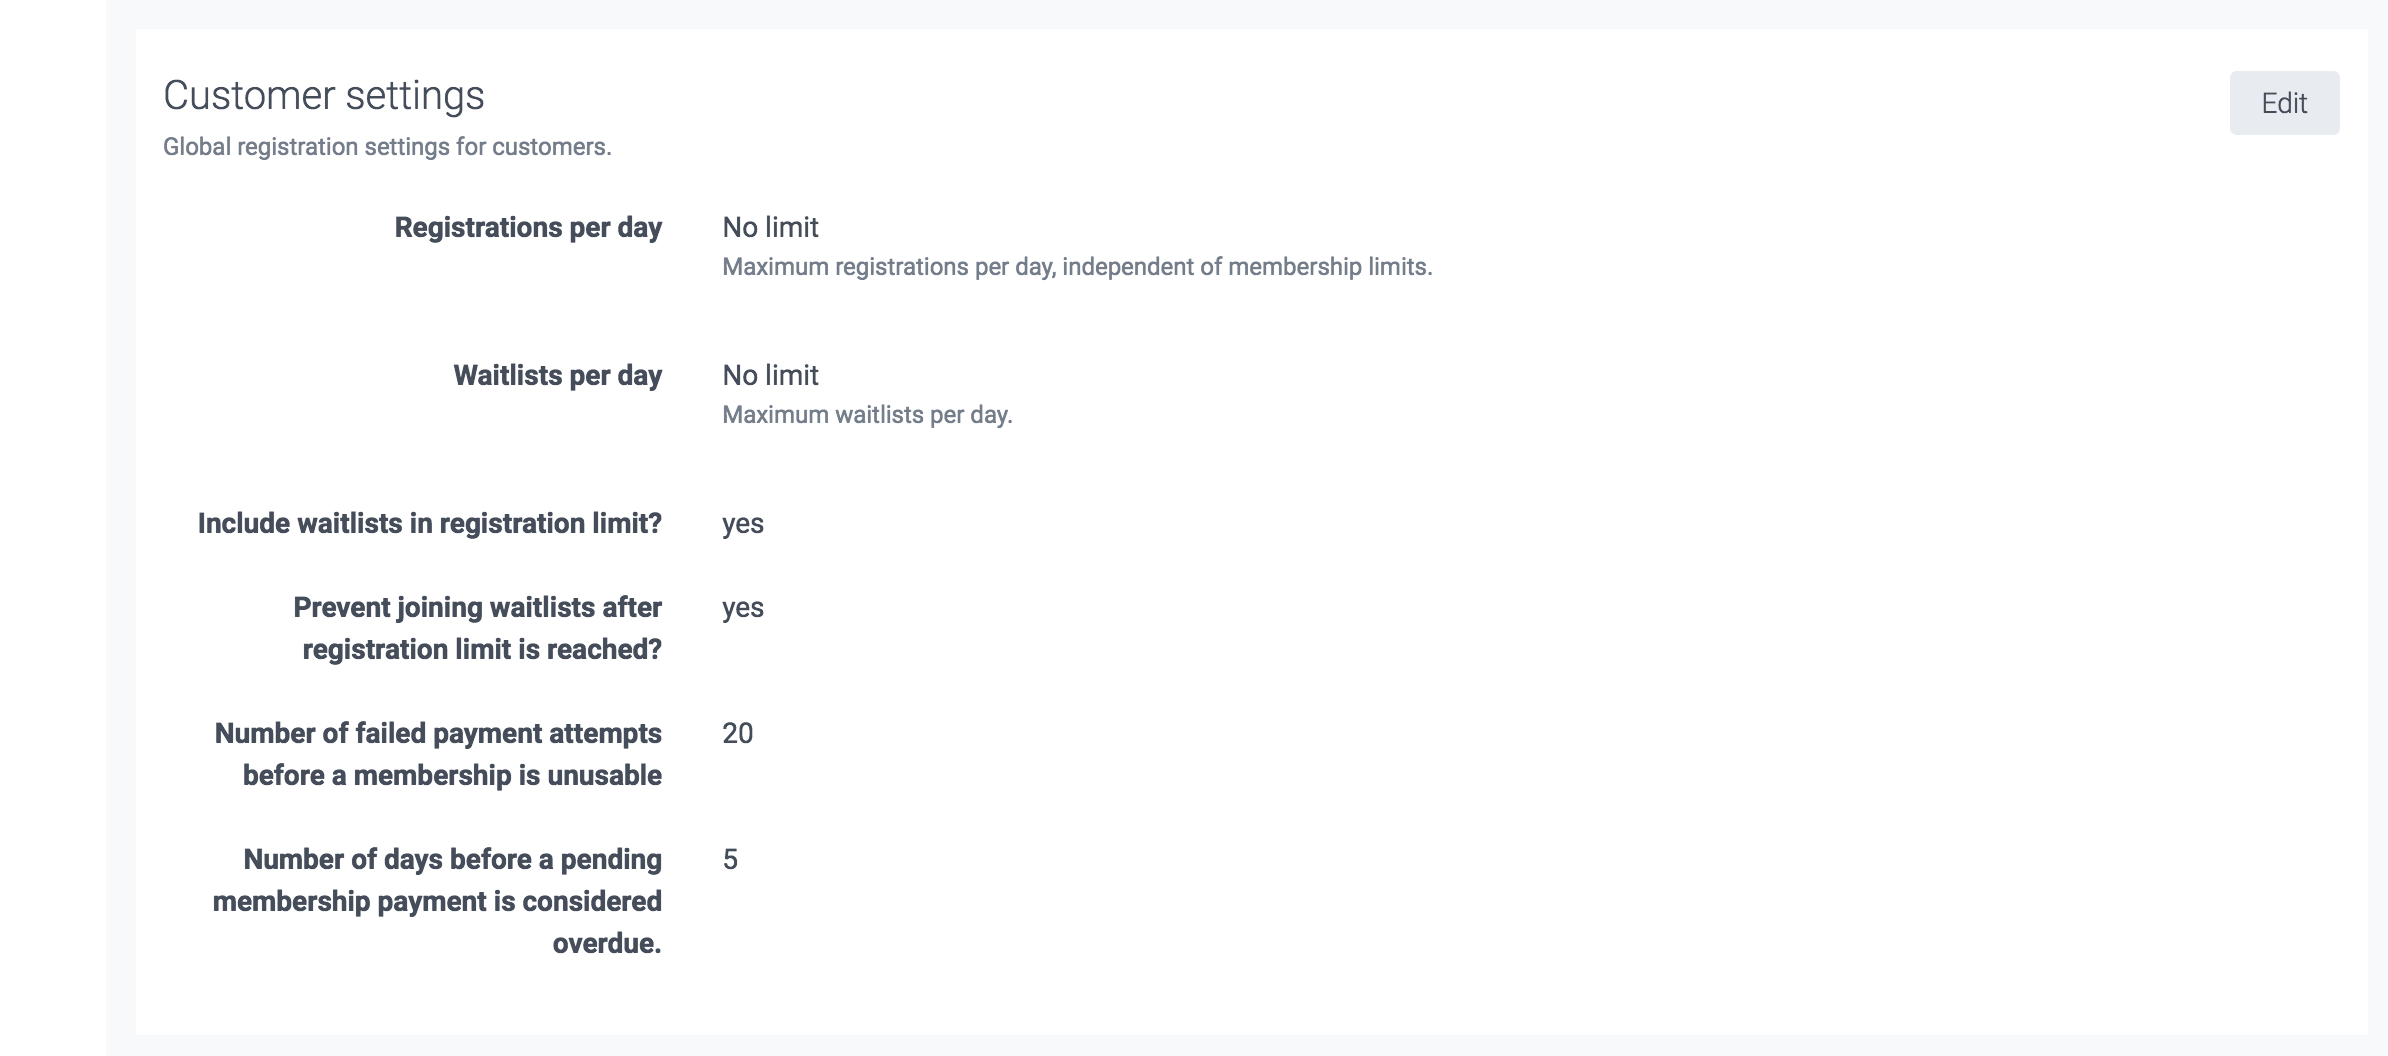2388x1056 pixels.
Task: Click yes value for prevent joining waitlists
Action: click(742, 608)
